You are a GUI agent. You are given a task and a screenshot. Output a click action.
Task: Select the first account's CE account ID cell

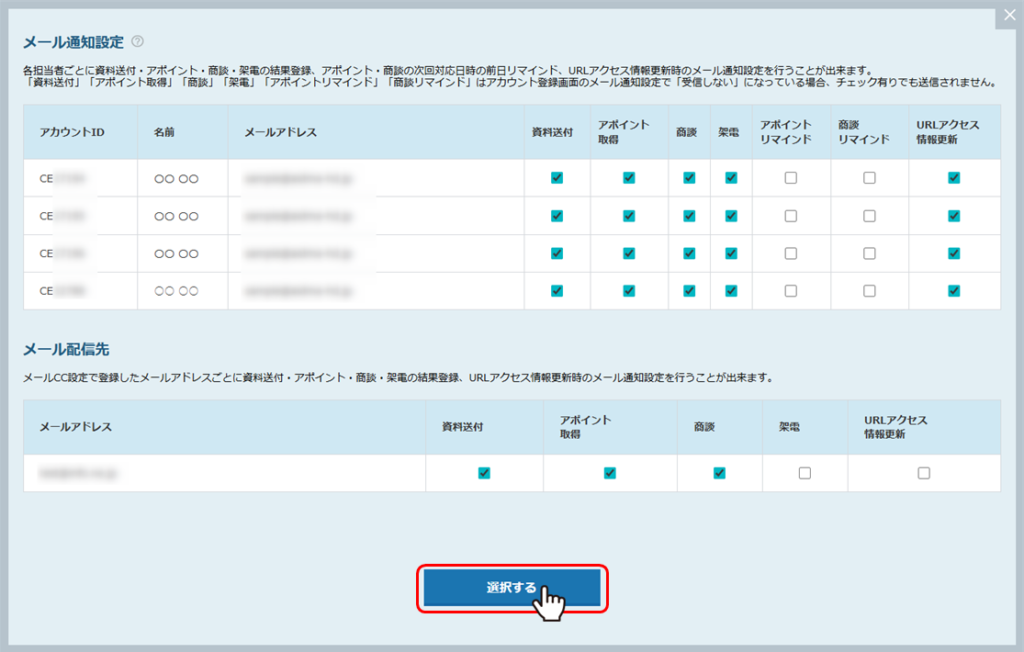click(x=62, y=178)
